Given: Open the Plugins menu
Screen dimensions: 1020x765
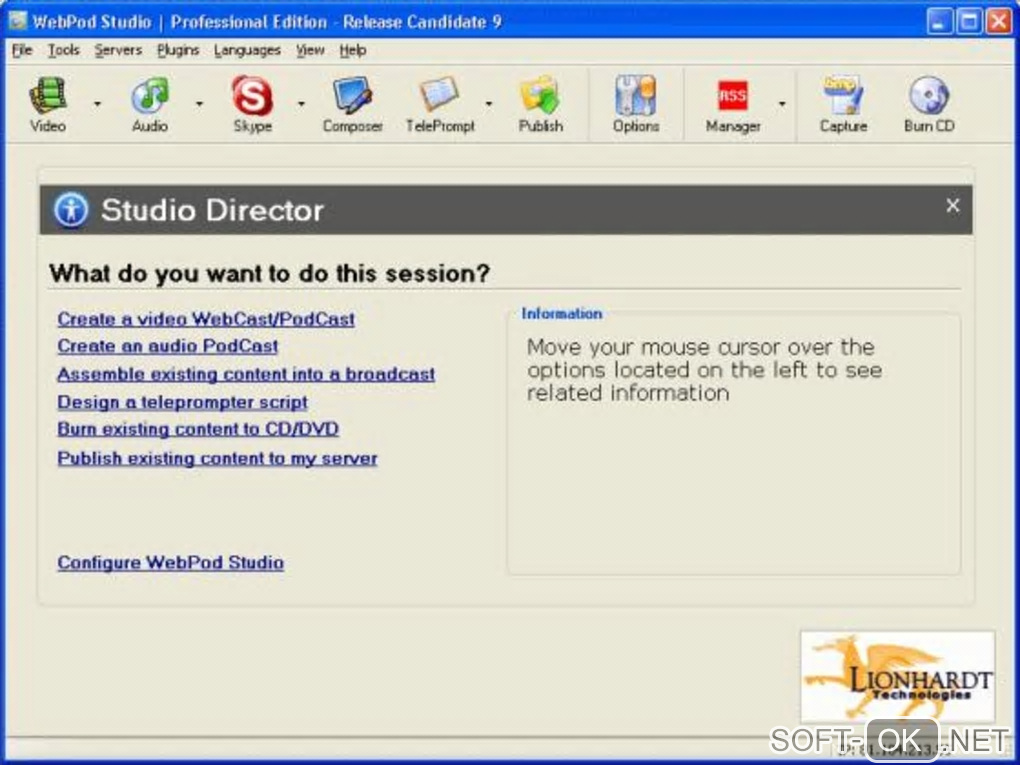Looking at the screenshot, I should pyautogui.click(x=178, y=50).
